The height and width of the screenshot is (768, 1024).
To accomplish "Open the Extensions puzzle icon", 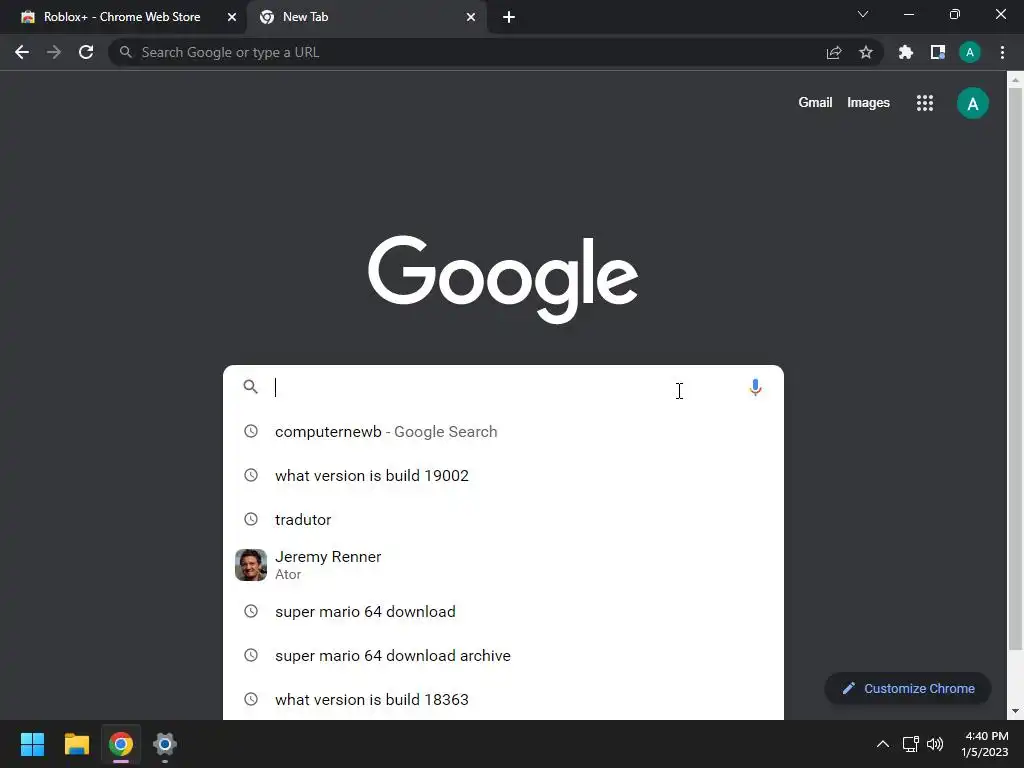I will pyautogui.click(x=906, y=52).
